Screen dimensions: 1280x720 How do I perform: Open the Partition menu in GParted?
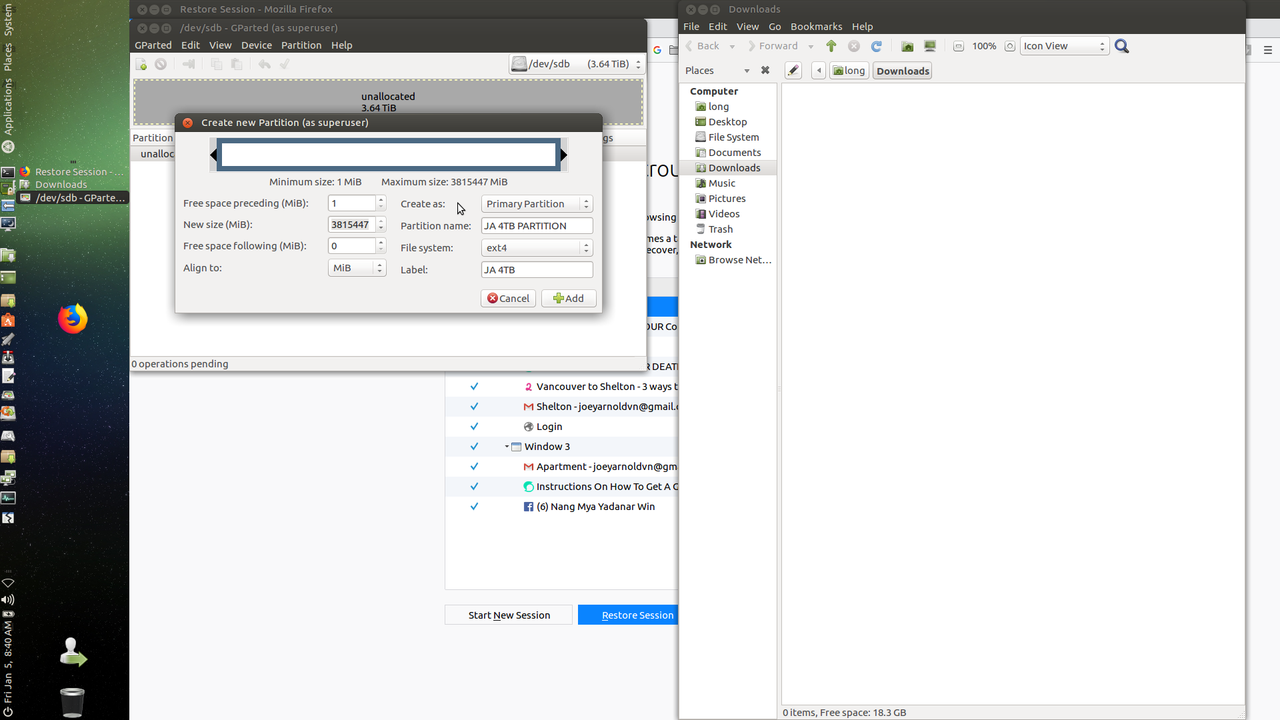tap(301, 45)
